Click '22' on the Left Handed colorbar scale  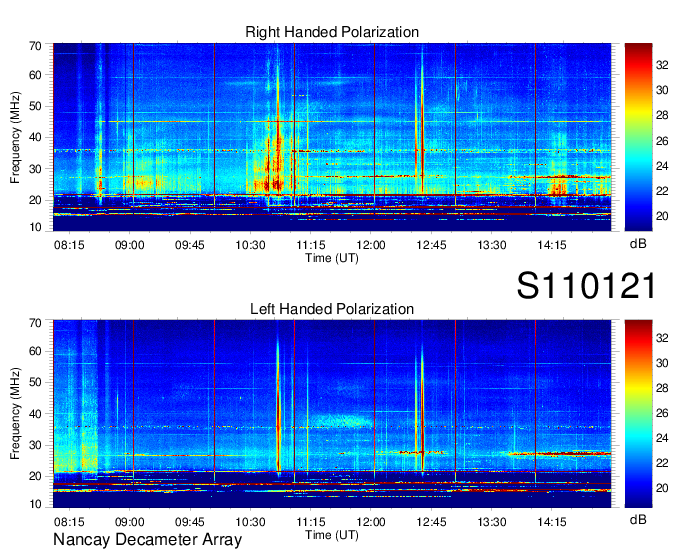662,463
